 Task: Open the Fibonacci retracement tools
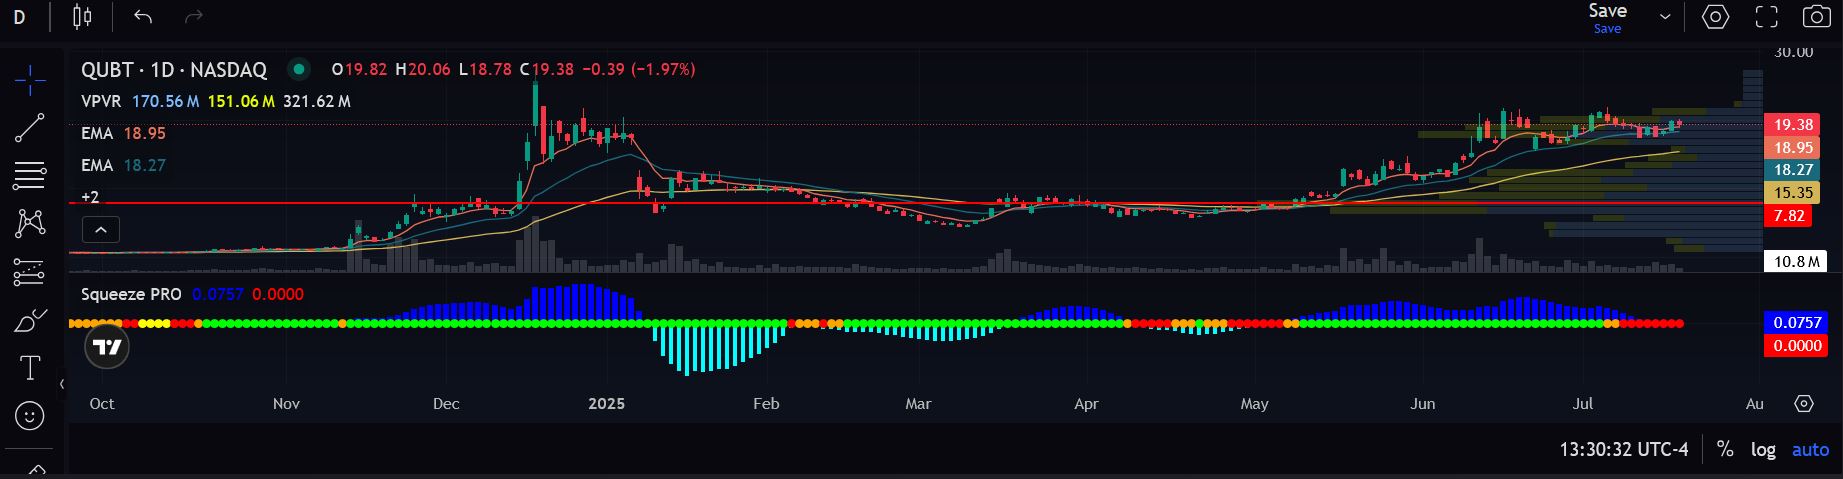click(30, 176)
